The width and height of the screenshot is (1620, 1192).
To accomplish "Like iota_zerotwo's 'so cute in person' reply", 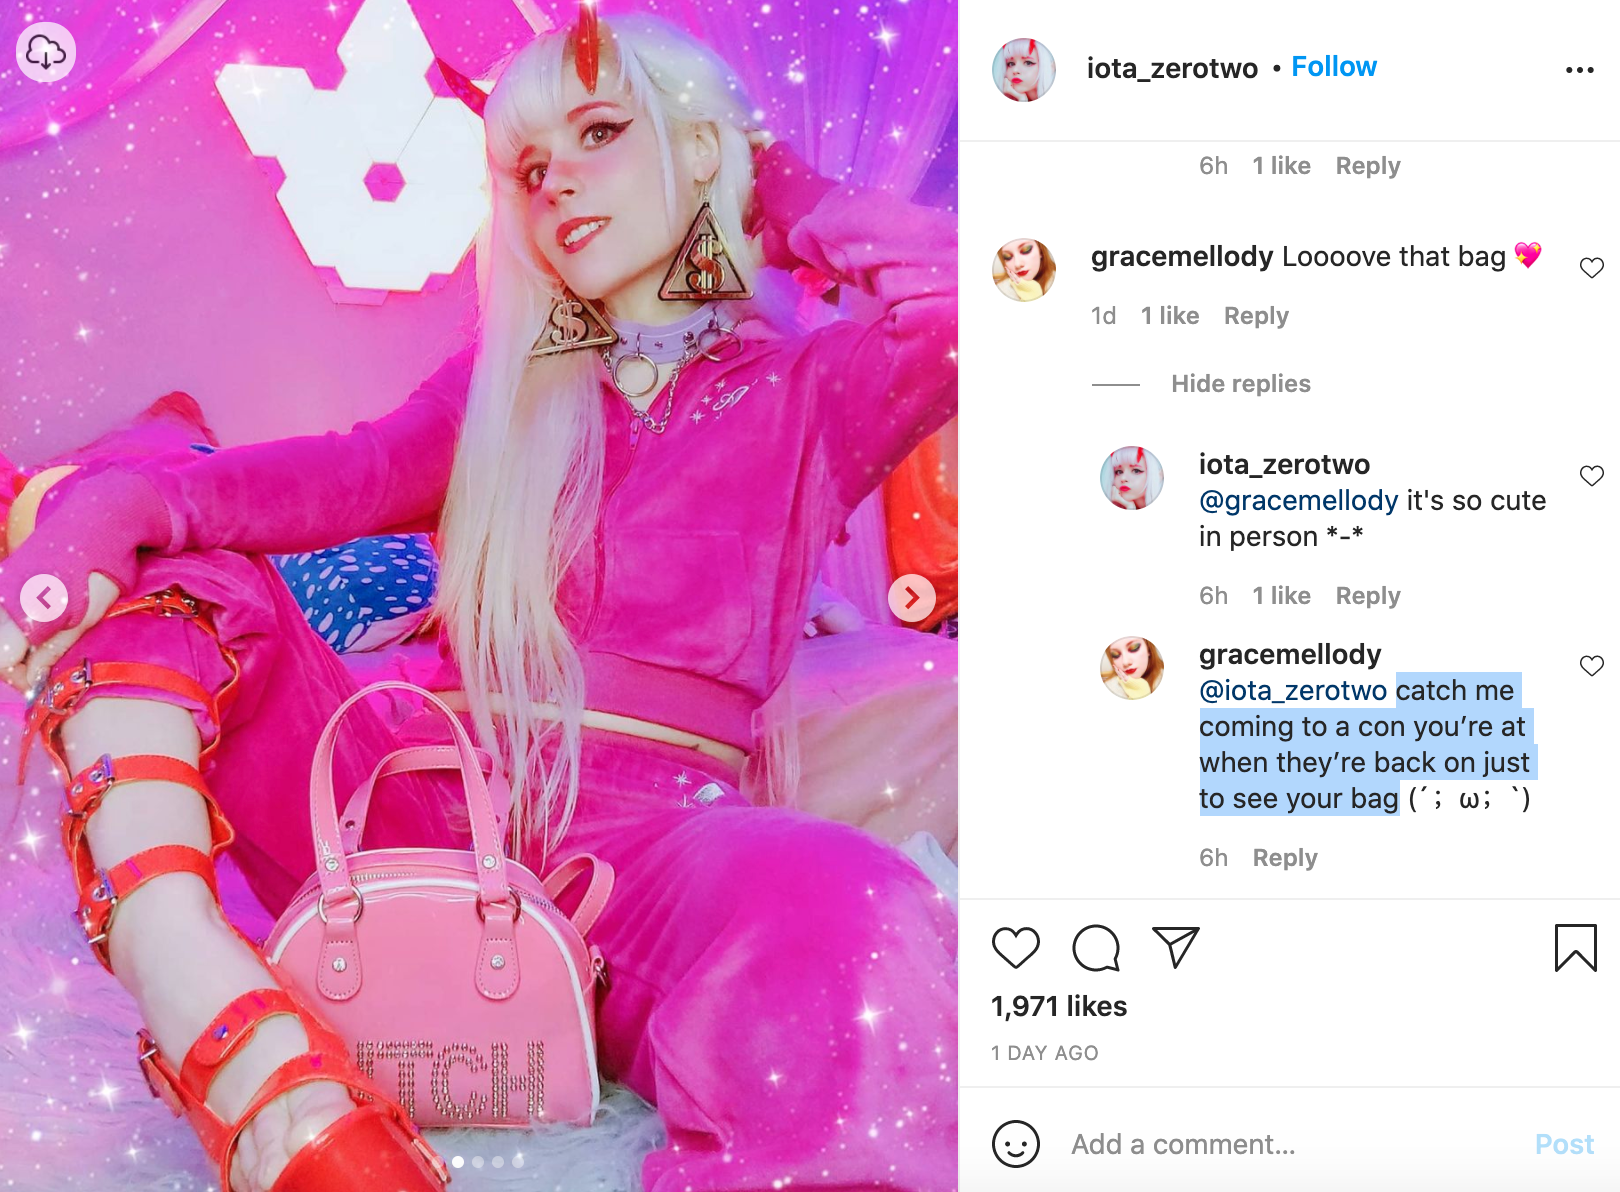I will 1592,476.
